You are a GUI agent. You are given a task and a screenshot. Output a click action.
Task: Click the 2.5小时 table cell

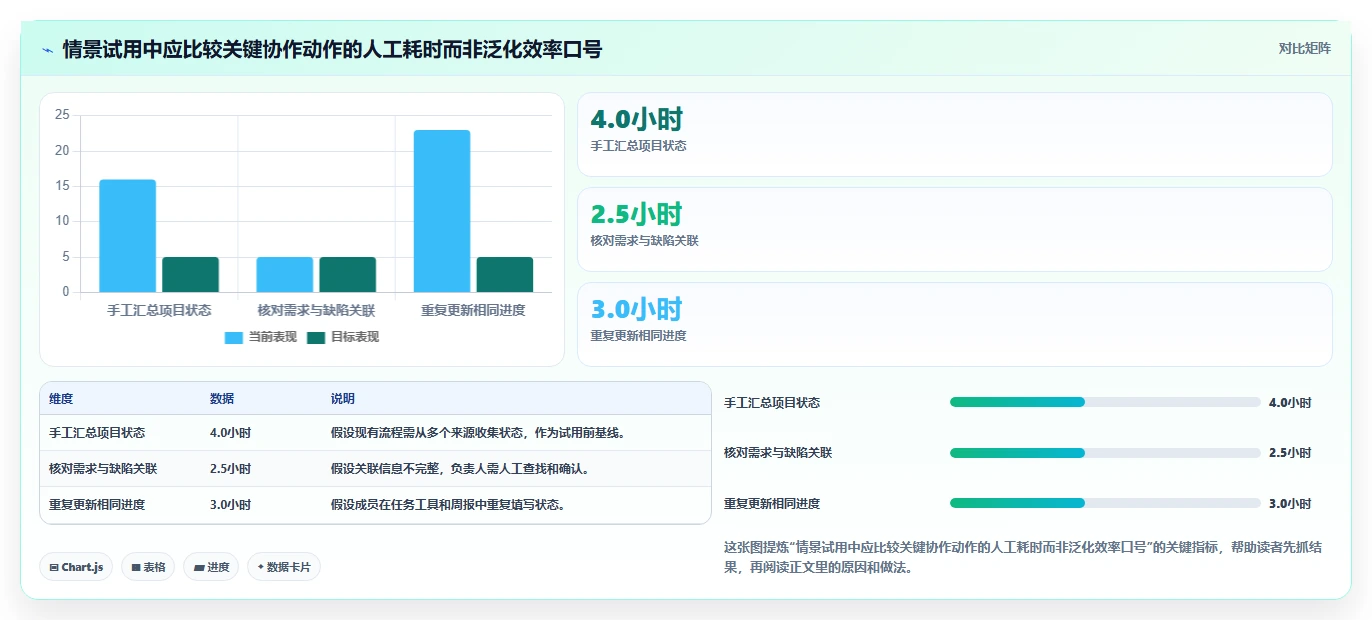tap(230, 469)
